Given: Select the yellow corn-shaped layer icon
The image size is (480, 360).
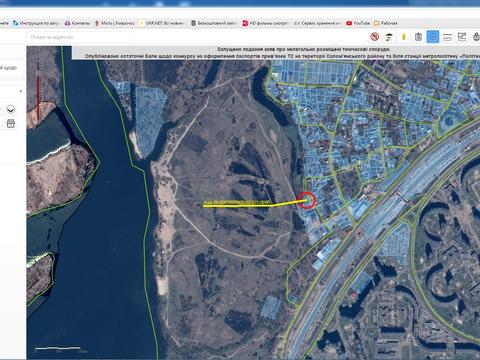Looking at the screenshot, I should coord(404,37).
